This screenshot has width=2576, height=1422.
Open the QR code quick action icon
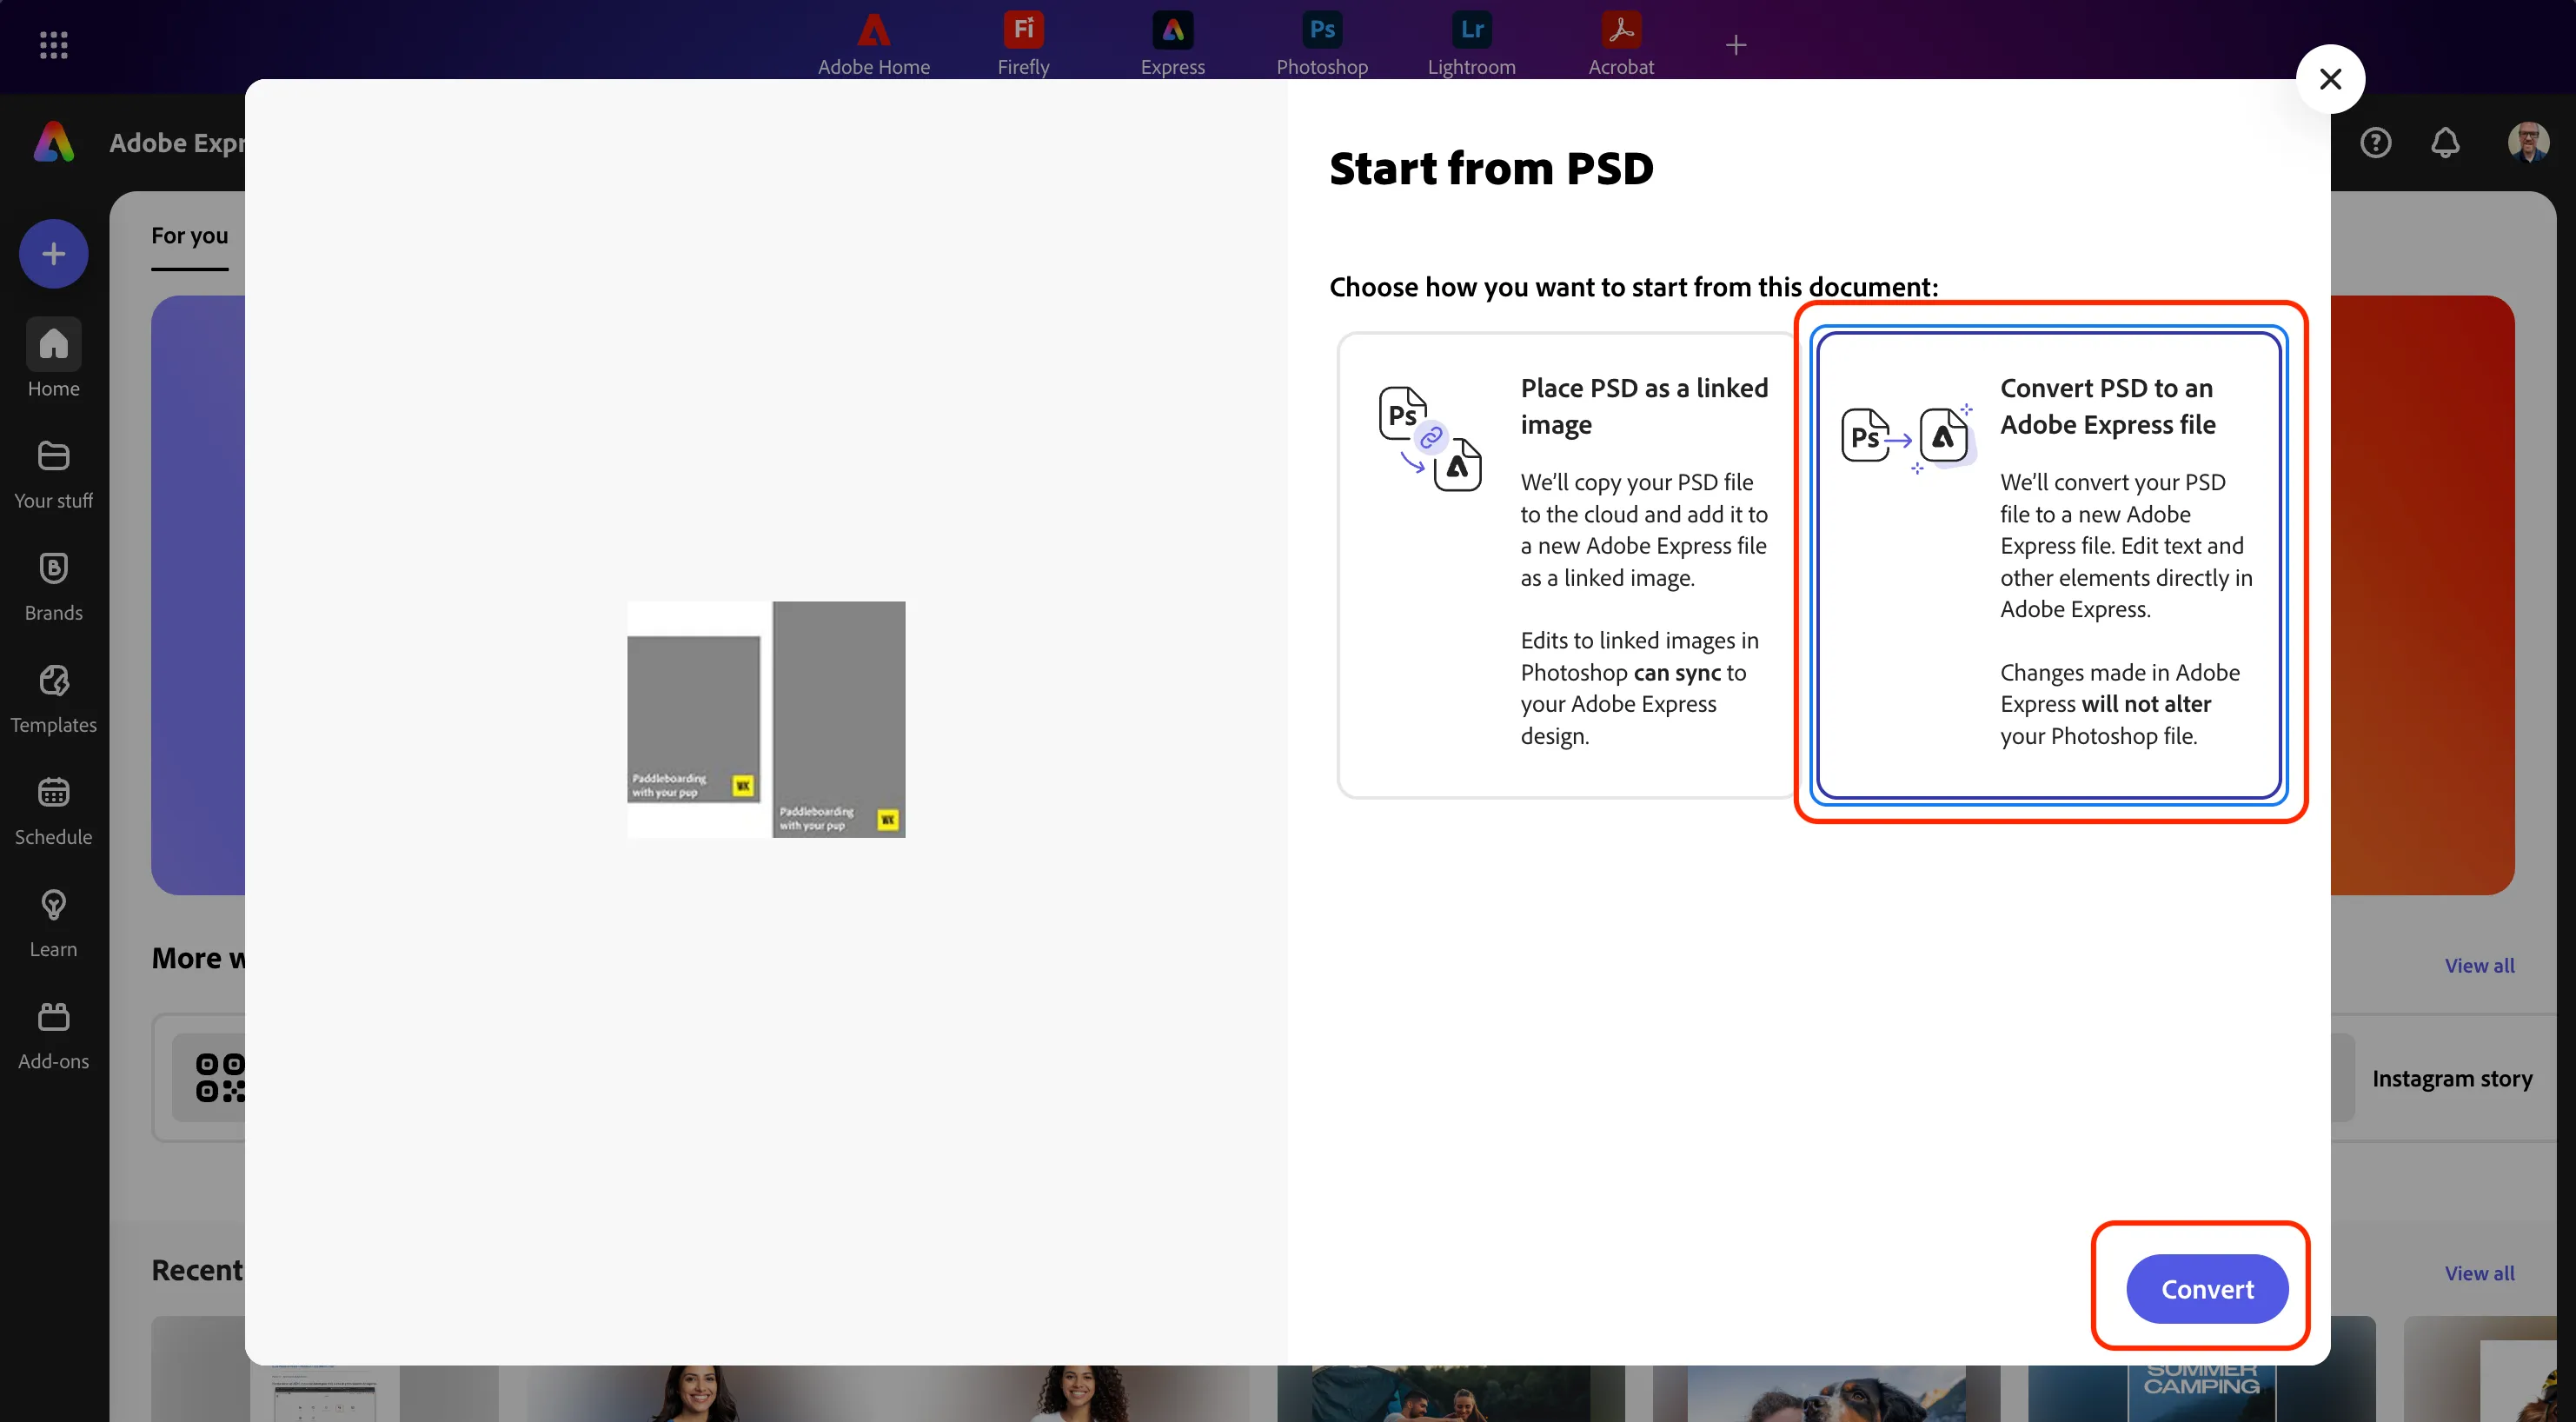220,1077
